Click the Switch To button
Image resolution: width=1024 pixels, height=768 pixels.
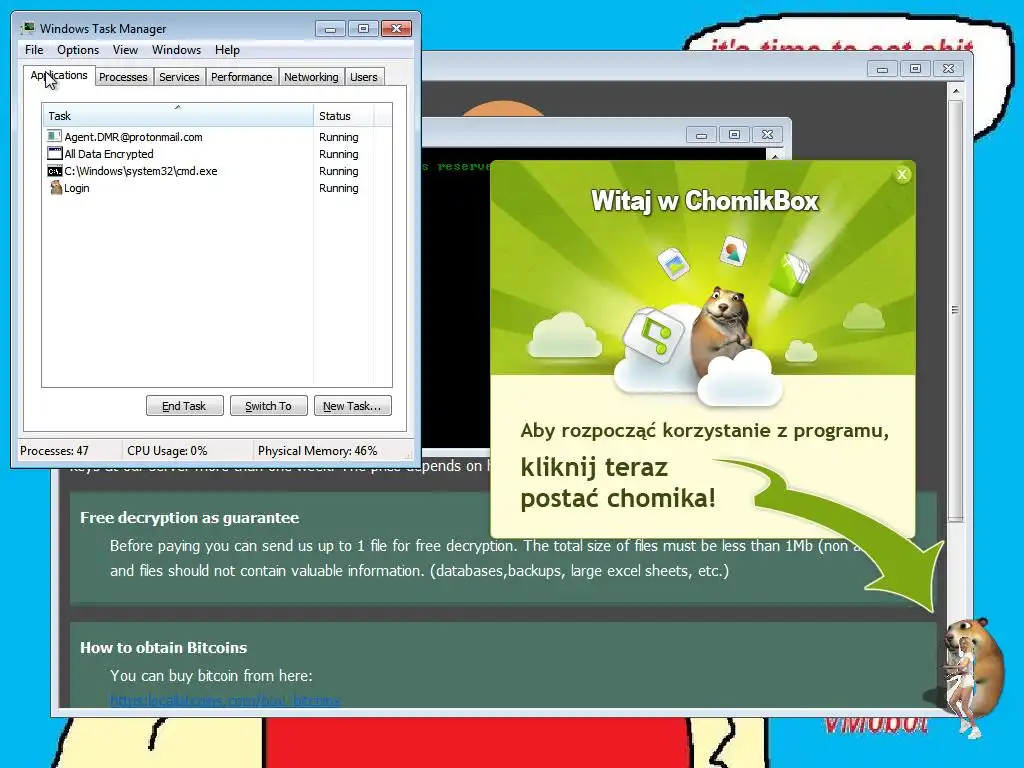coord(268,406)
